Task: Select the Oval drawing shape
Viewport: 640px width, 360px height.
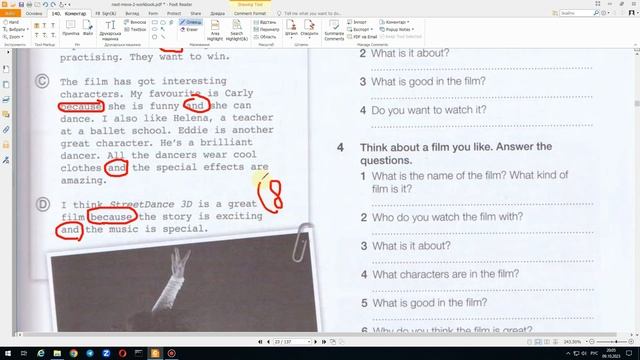Action: pos(155,29)
